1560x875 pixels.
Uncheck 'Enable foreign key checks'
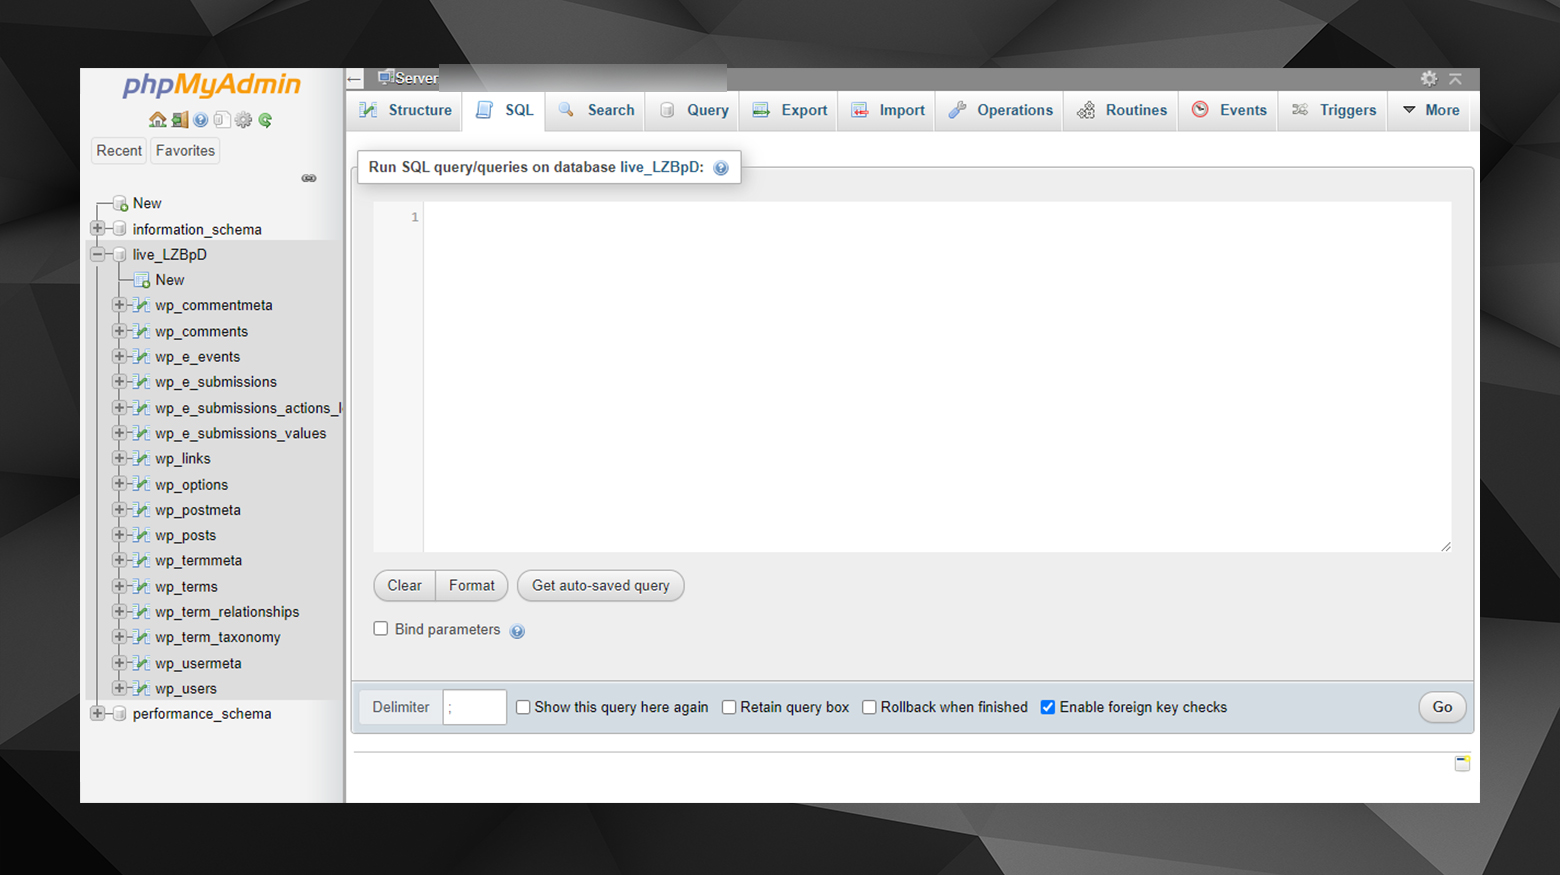click(x=1048, y=707)
